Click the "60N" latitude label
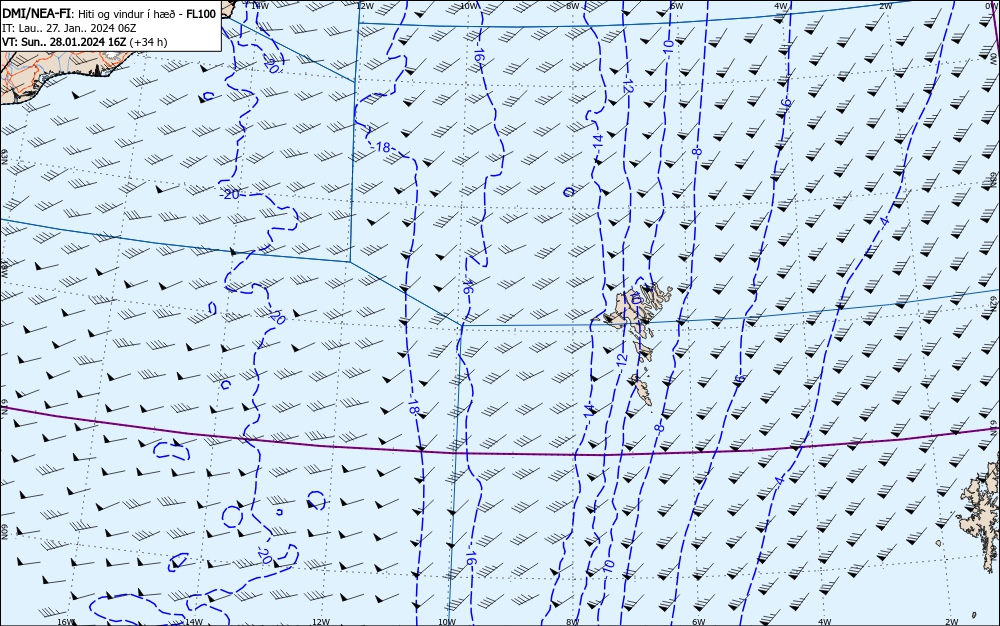1000x626 pixels. [x=4, y=532]
